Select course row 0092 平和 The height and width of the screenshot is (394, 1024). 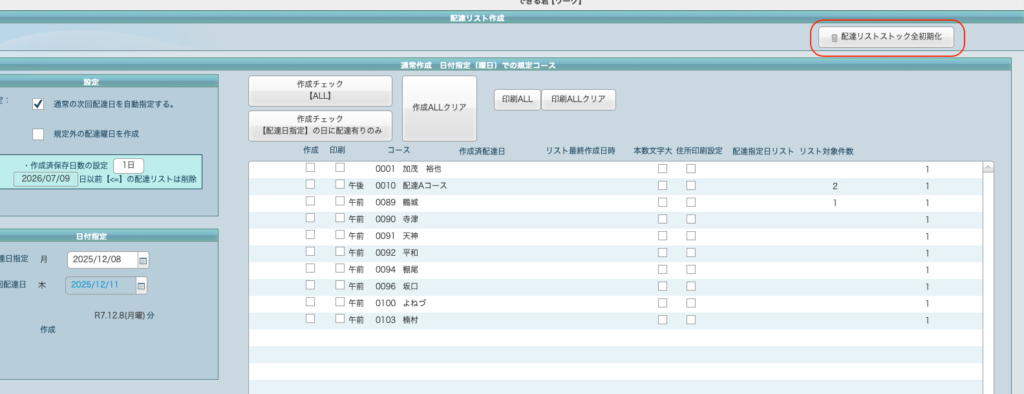click(615, 254)
